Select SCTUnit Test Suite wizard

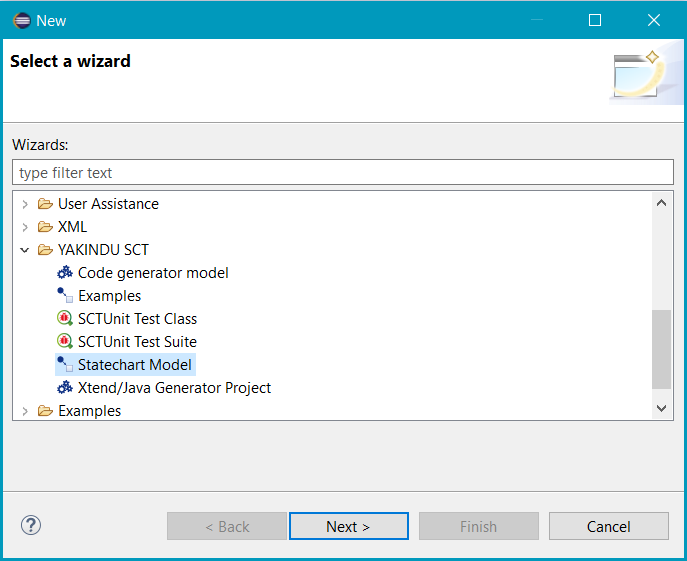point(137,341)
